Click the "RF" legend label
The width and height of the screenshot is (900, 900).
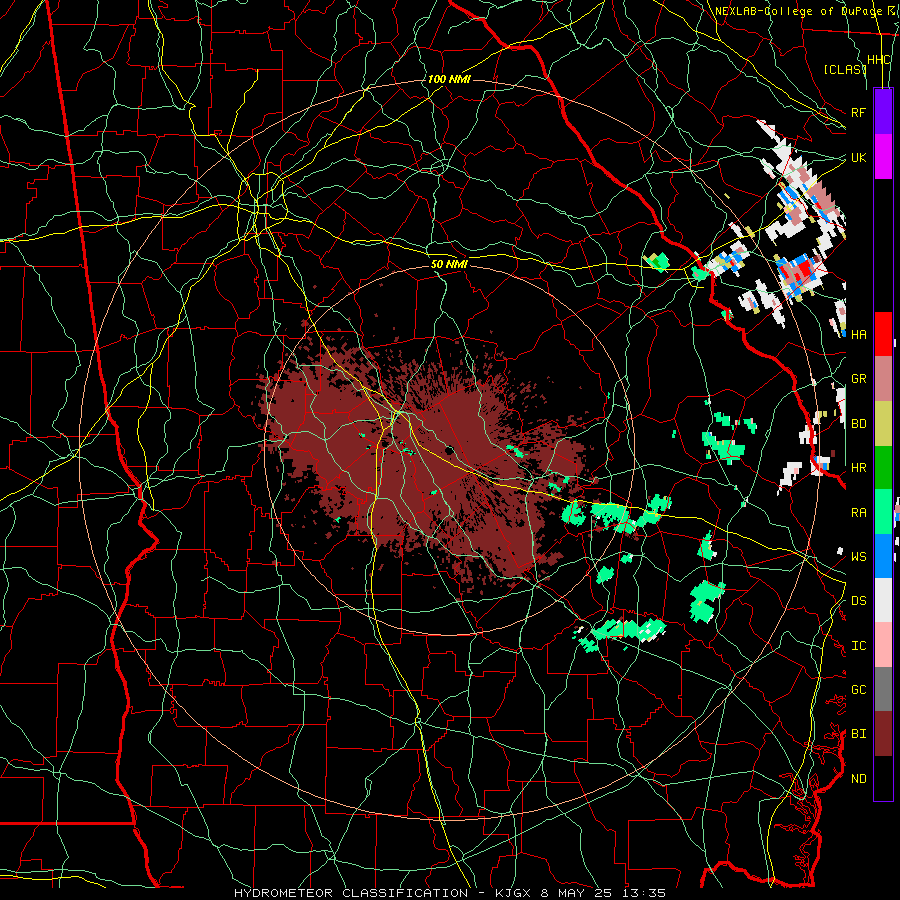pos(858,112)
